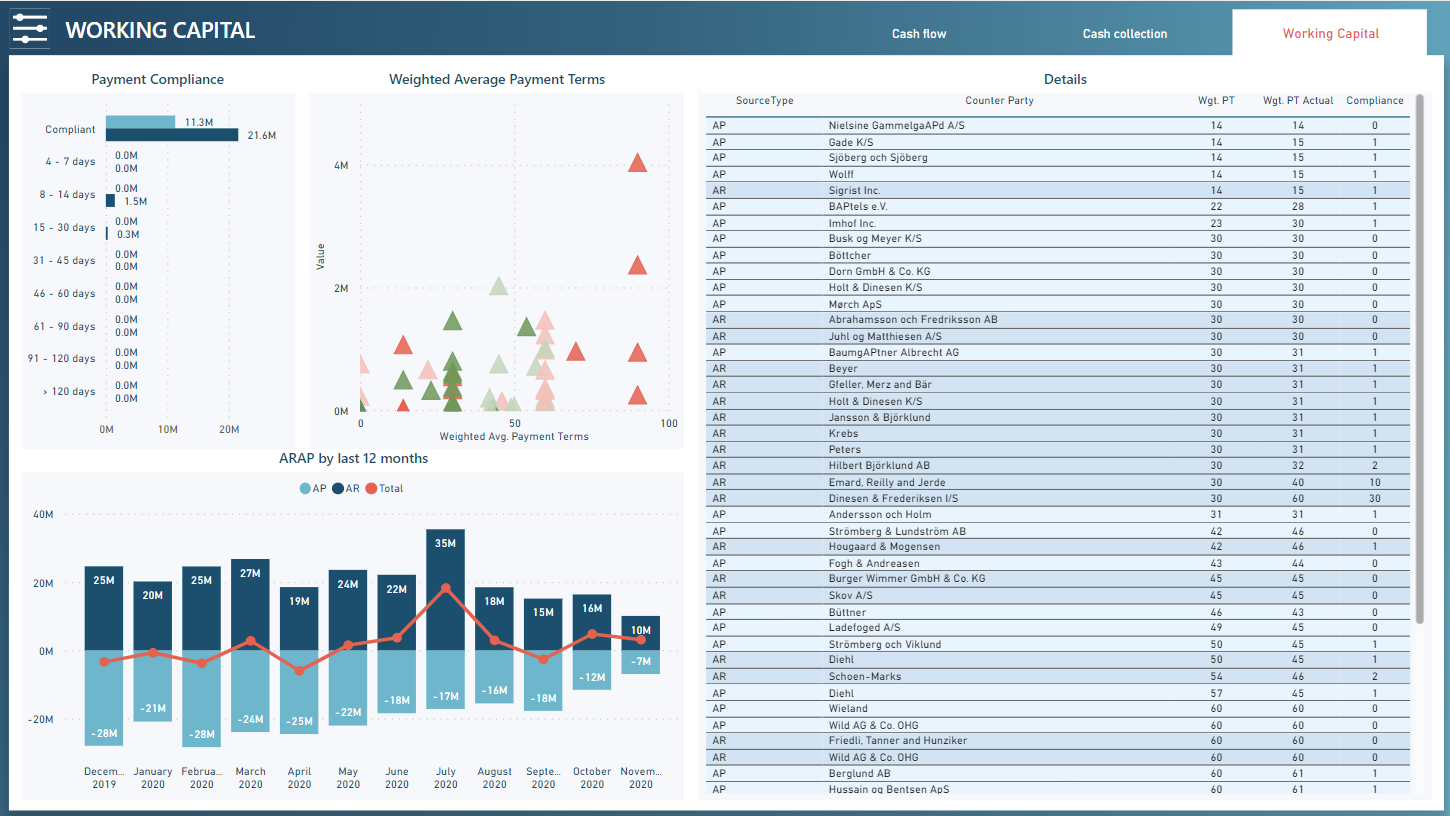Click the Details table vertical scrollbar
1450x816 pixels.
point(1417,370)
